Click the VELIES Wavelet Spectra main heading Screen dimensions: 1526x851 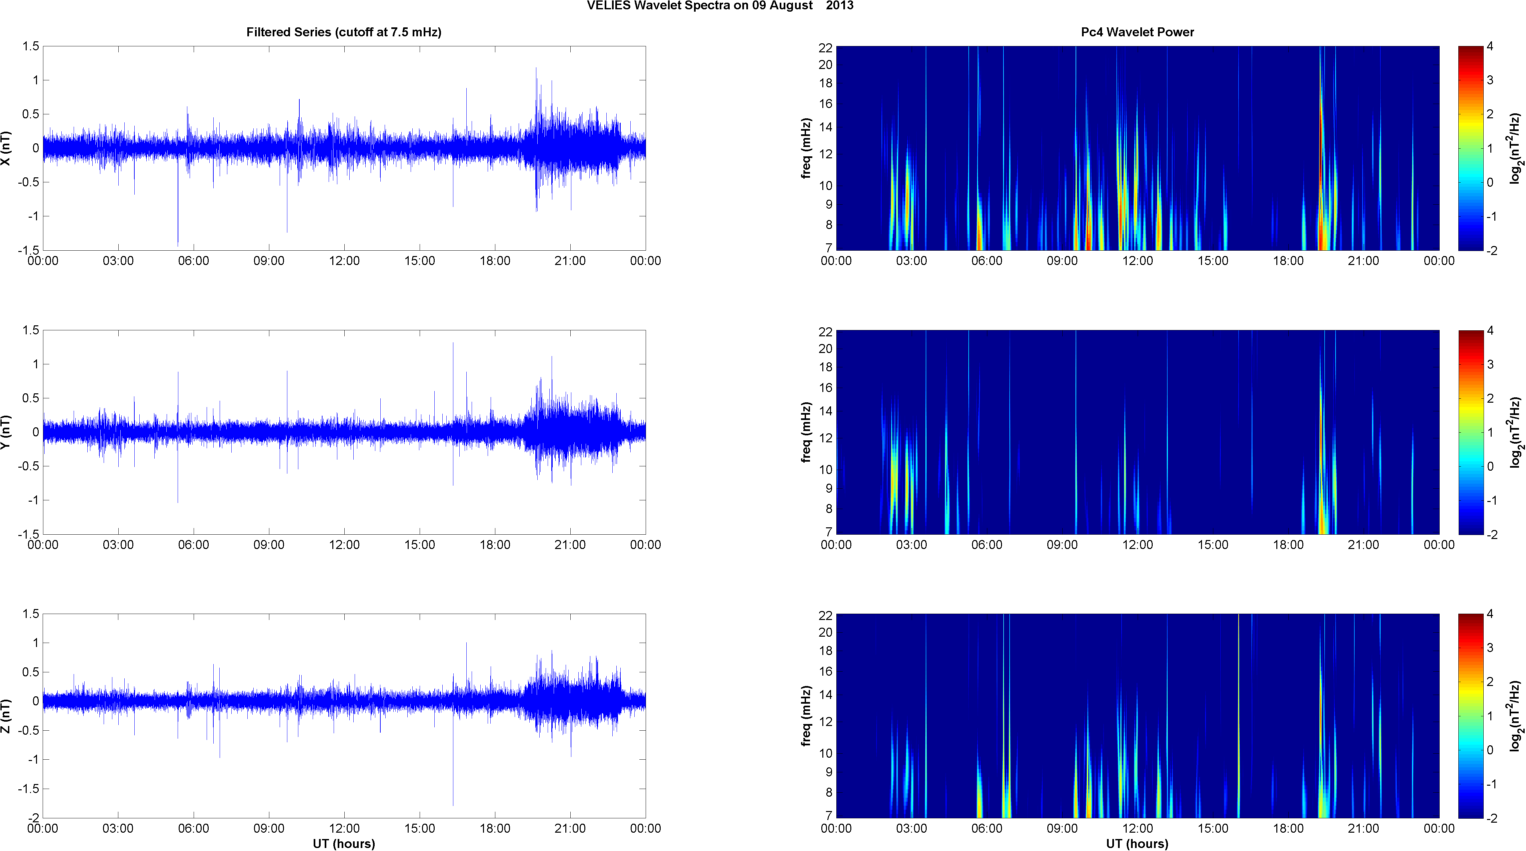(x=720, y=6)
